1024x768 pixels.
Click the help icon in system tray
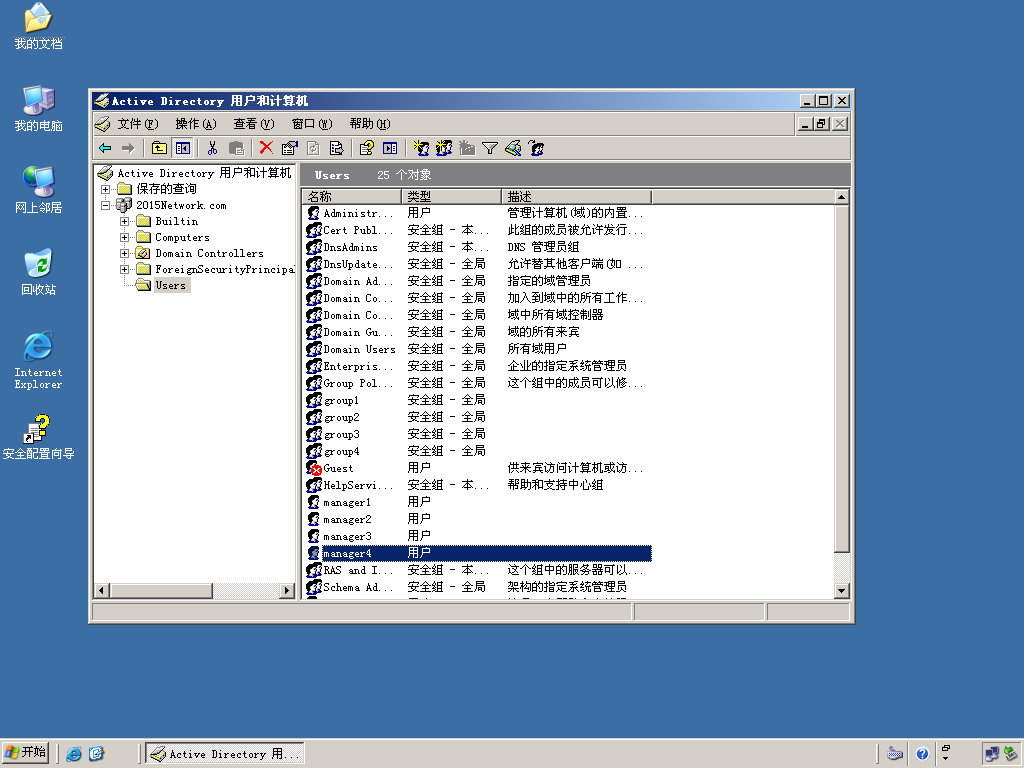click(x=922, y=754)
